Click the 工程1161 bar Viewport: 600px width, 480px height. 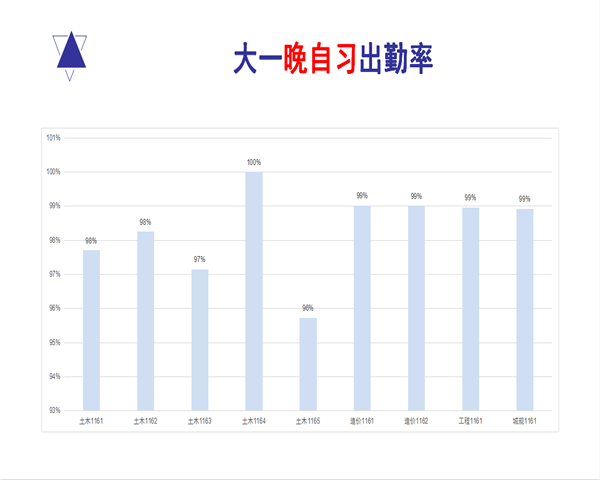click(471, 308)
